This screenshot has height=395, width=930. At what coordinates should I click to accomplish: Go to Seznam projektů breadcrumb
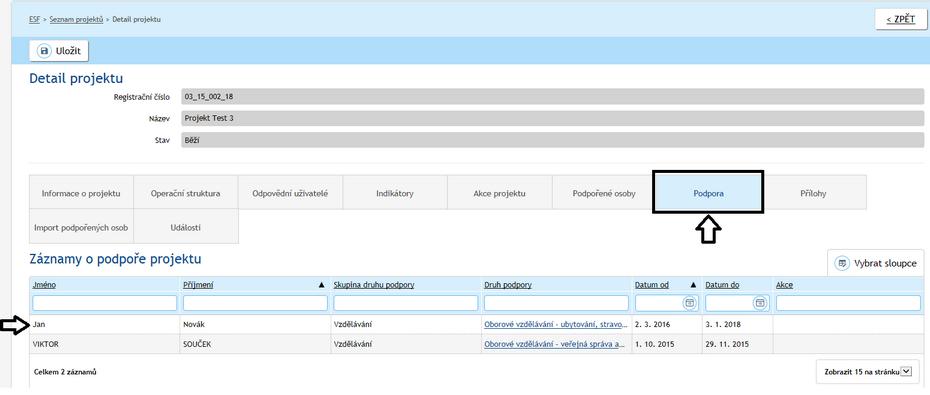coord(76,19)
